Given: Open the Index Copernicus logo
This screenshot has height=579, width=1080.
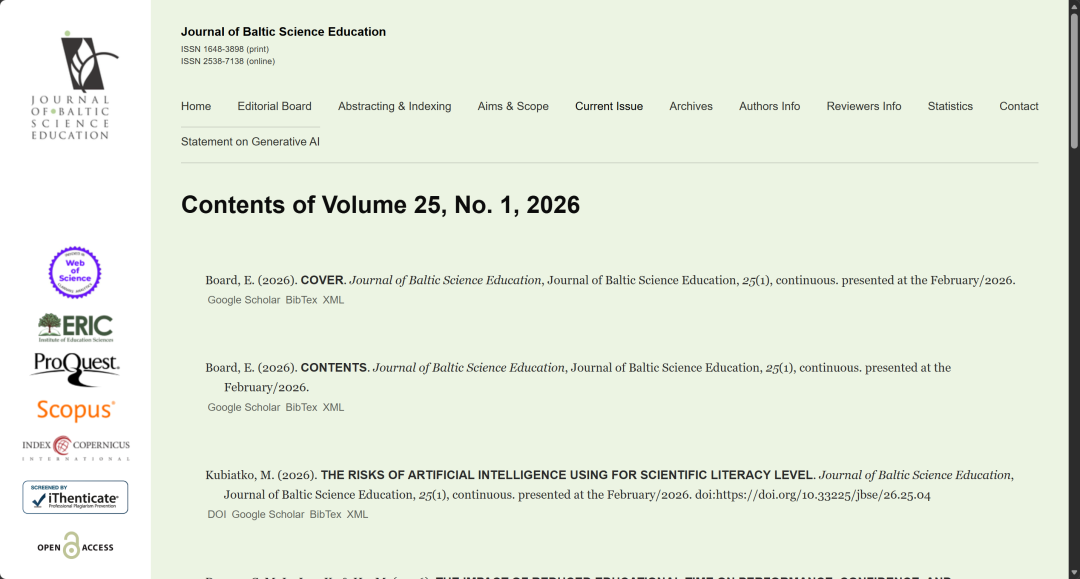Looking at the screenshot, I should point(76,448).
